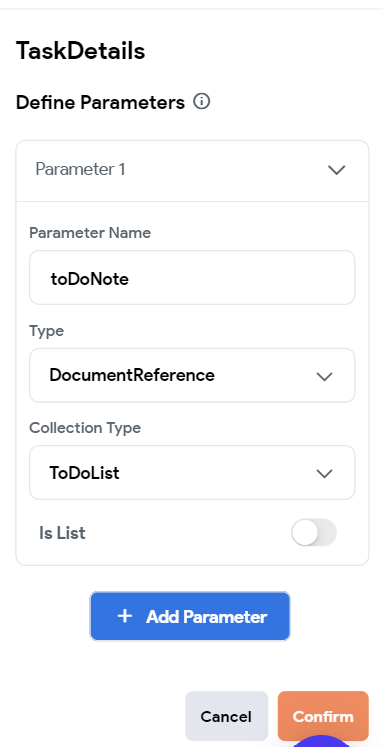
Task: Click the chevron in Collection Type field
Action: [x=324, y=474]
